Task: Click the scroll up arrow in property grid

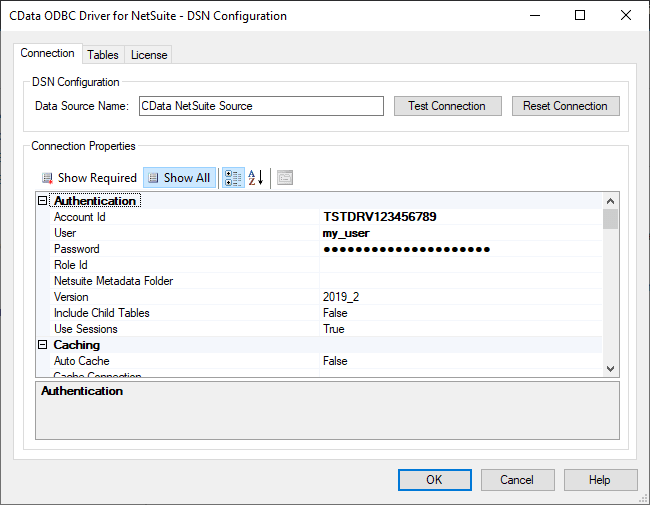Action: point(610,201)
